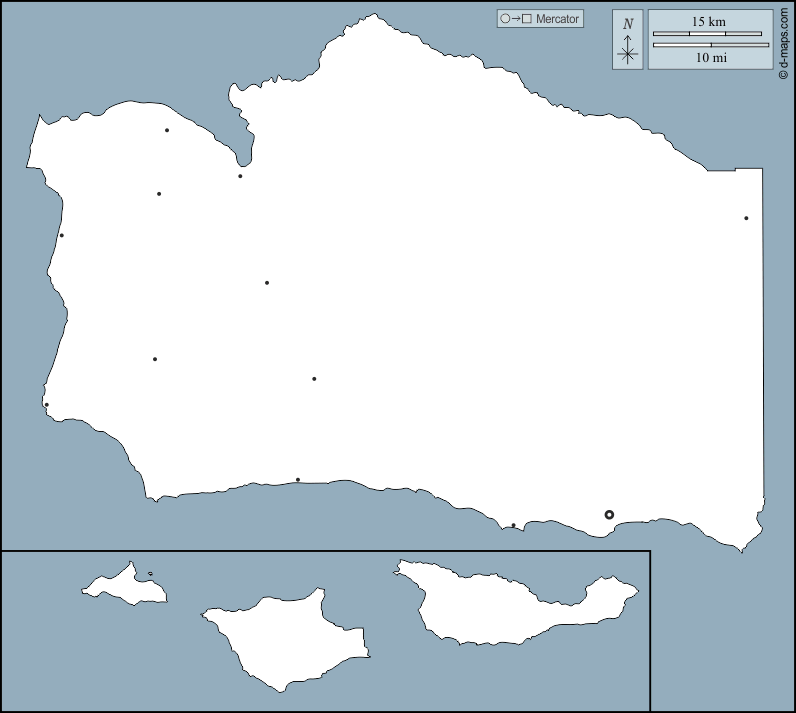Open the d-maps.com copyright link
This screenshot has height=713, width=796.
(784, 42)
